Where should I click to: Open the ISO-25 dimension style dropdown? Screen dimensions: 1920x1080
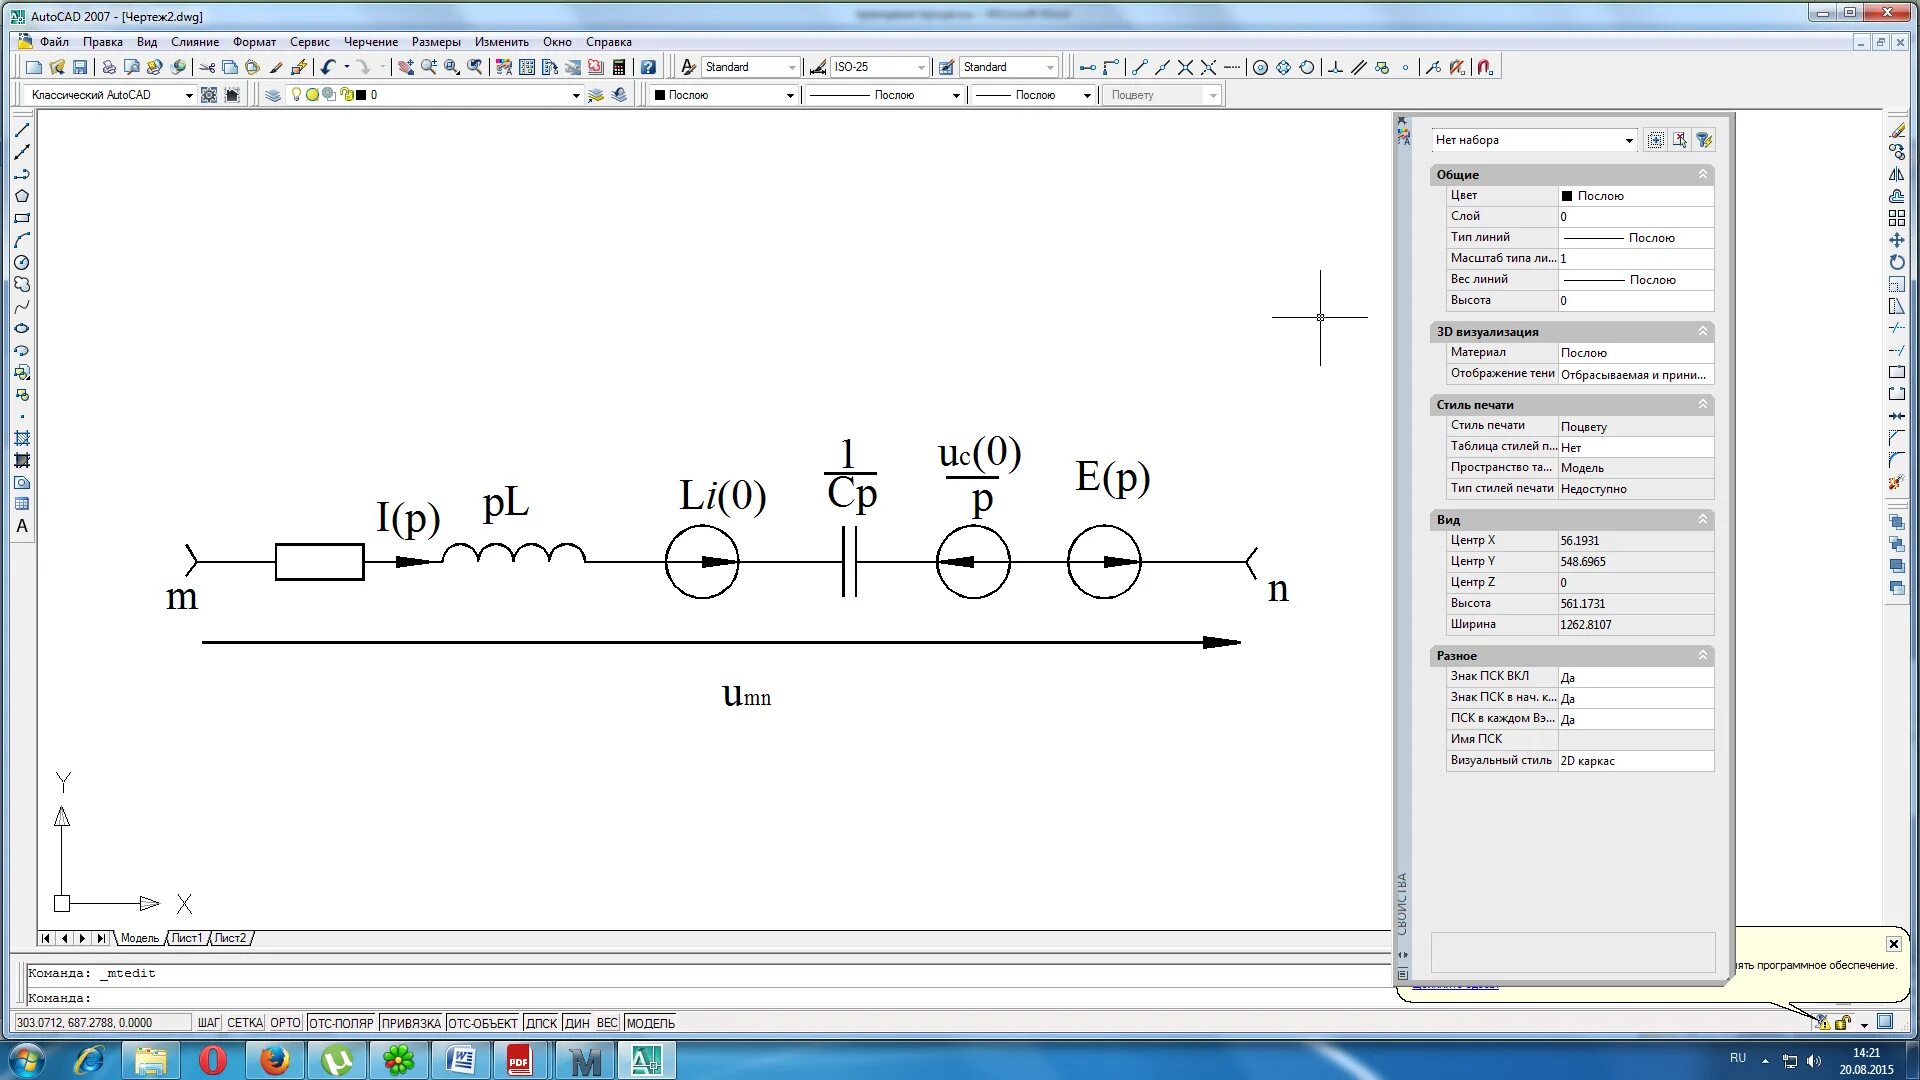tap(921, 67)
